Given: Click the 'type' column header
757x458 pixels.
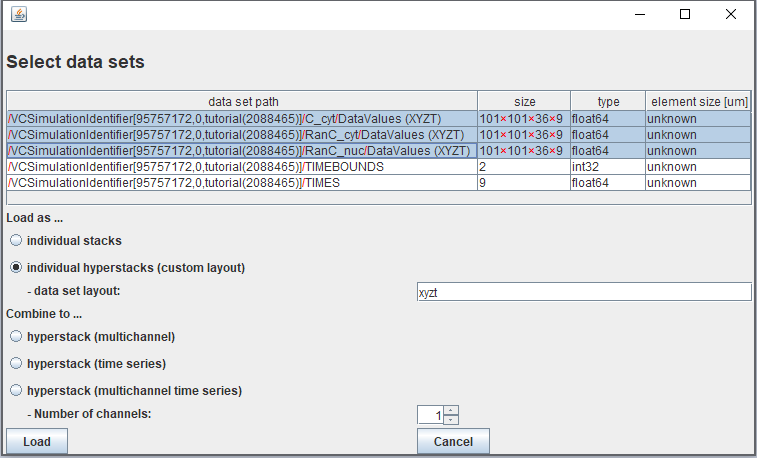Looking at the screenshot, I should point(608,101).
